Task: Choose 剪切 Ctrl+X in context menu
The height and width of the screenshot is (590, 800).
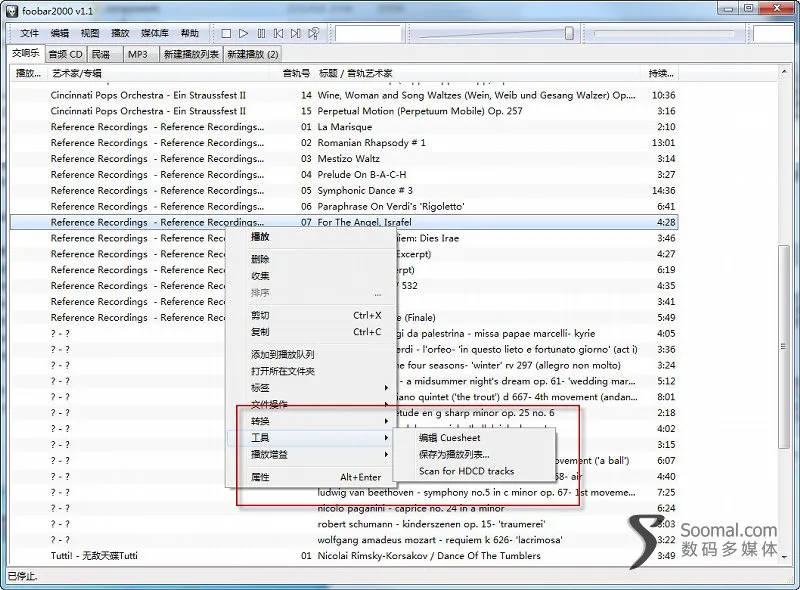Action: (311, 315)
